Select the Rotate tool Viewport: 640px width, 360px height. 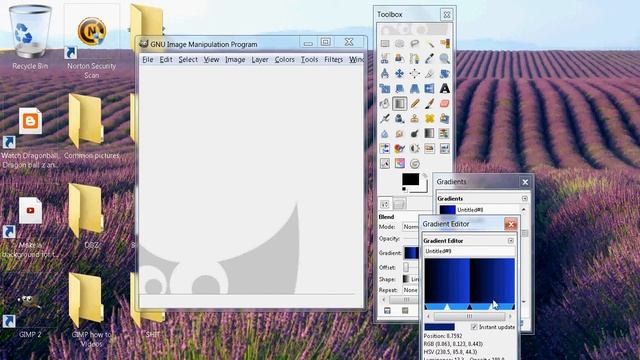444,73
